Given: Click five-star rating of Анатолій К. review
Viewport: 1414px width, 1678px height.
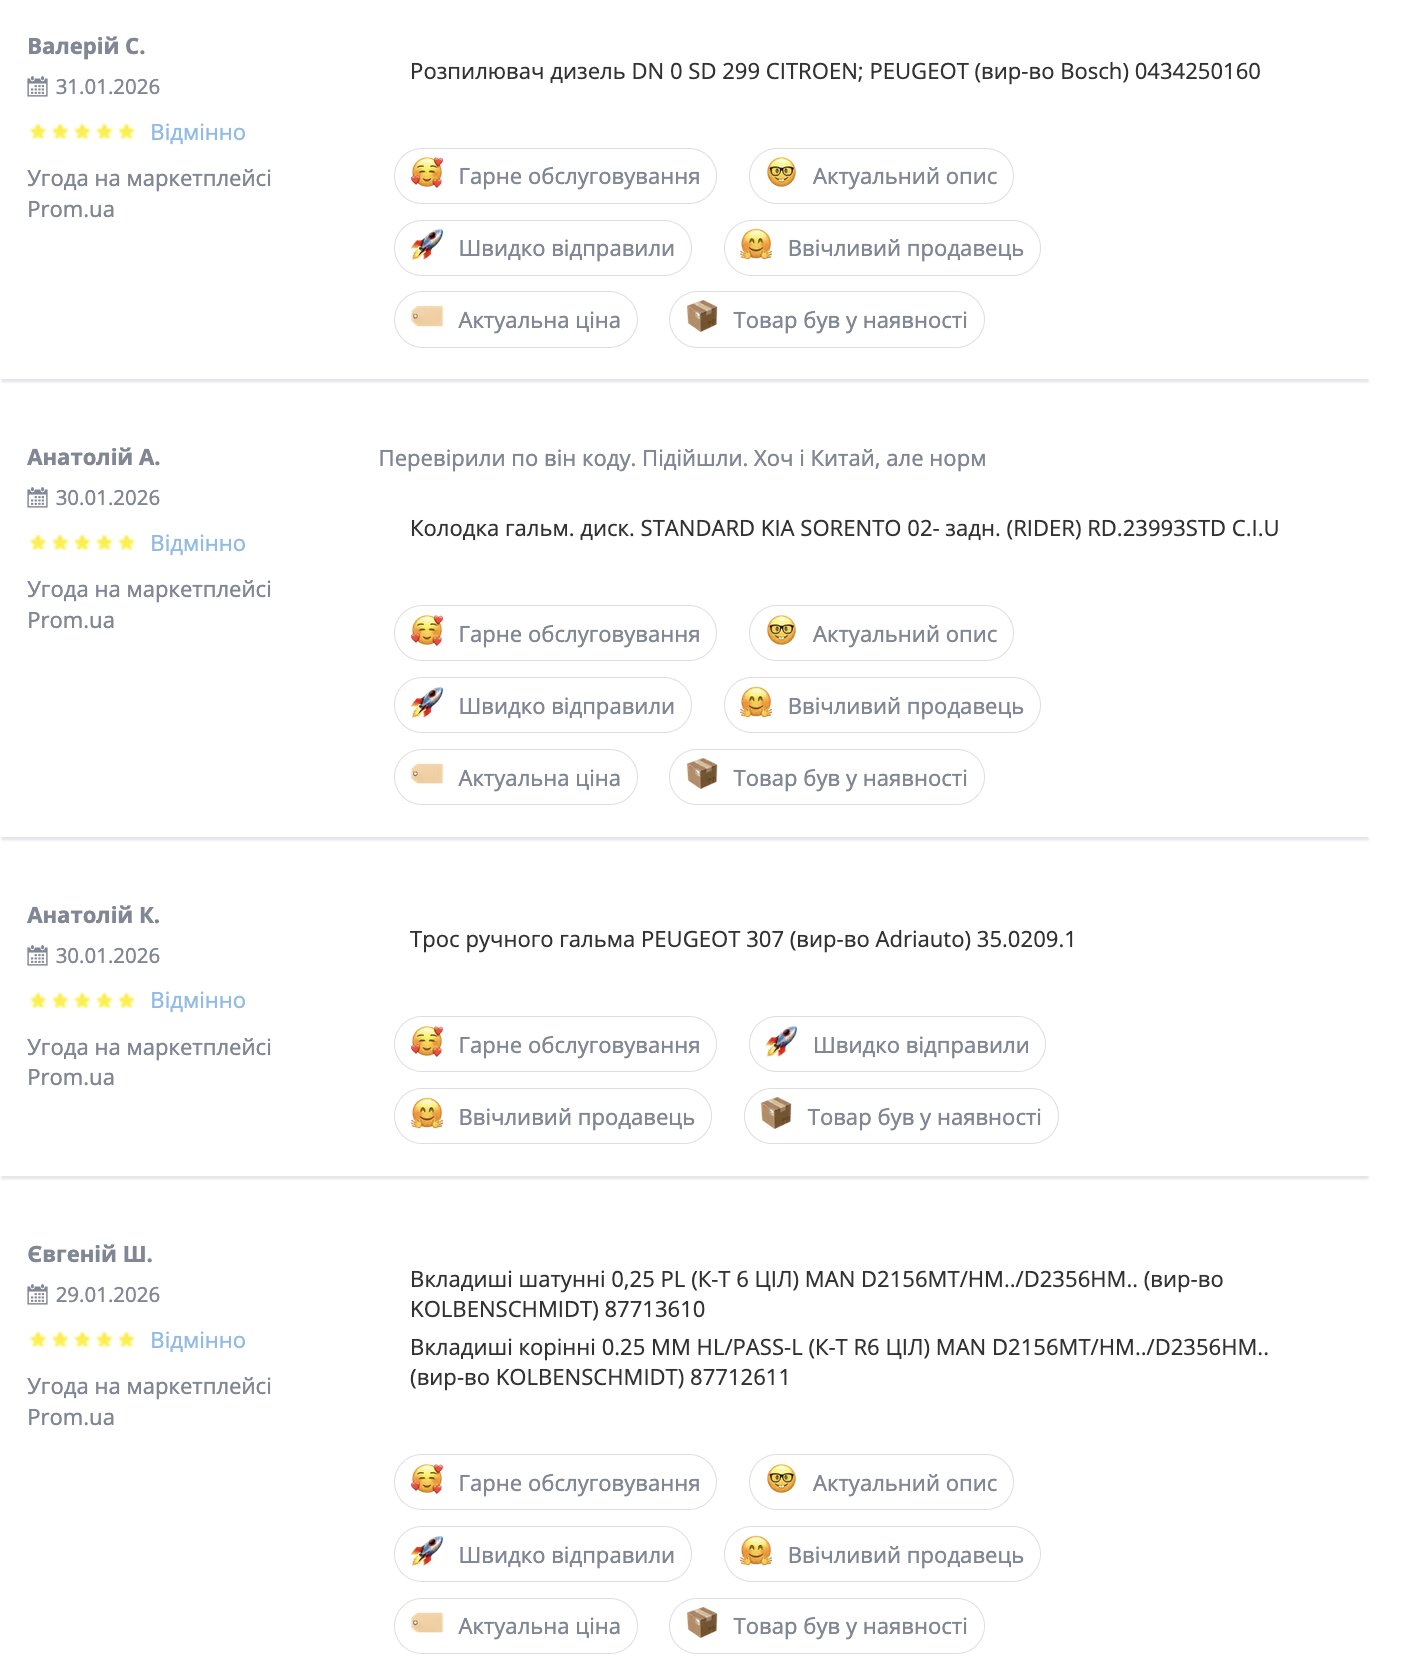Looking at the screenshot, I should point(82,1001).
